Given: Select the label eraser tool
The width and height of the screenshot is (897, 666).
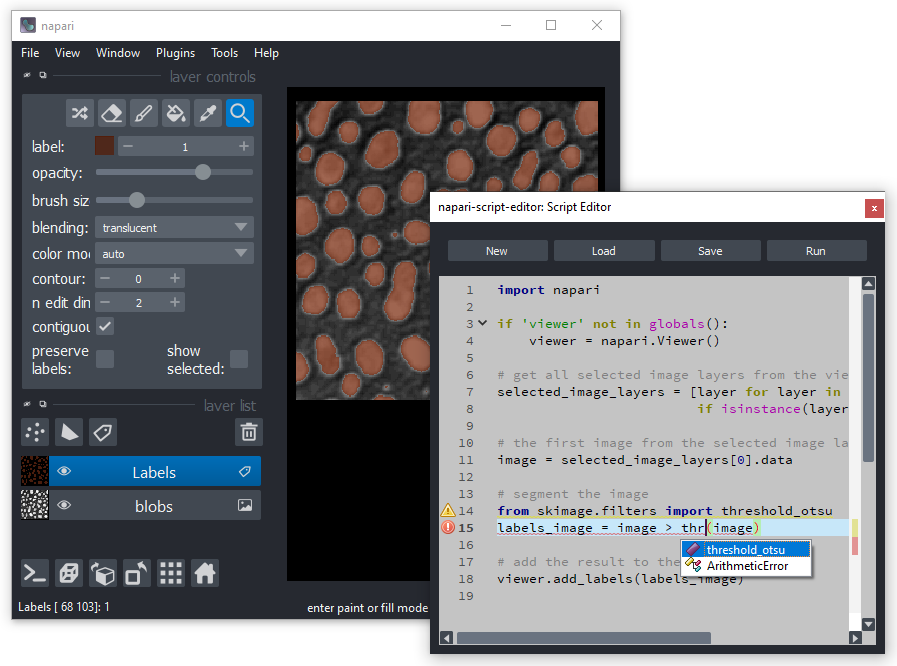Looking at the screenshot, I should pyautogui.click(x=112, y=113).
